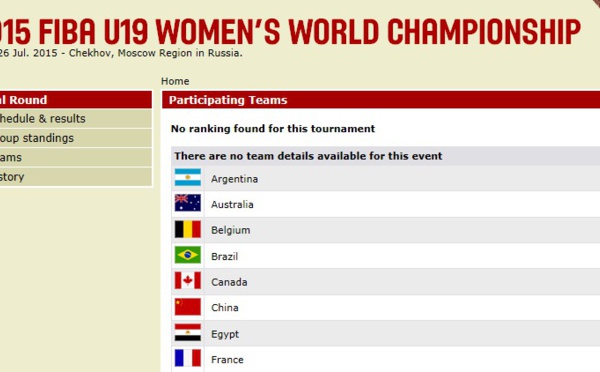Open the Brazil team link

tap(225, 256)
